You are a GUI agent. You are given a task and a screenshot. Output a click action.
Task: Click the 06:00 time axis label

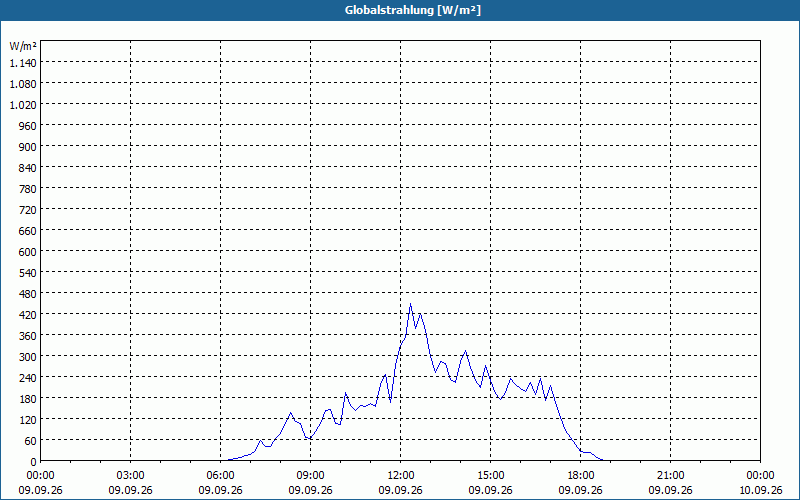(x=220, y=476)
